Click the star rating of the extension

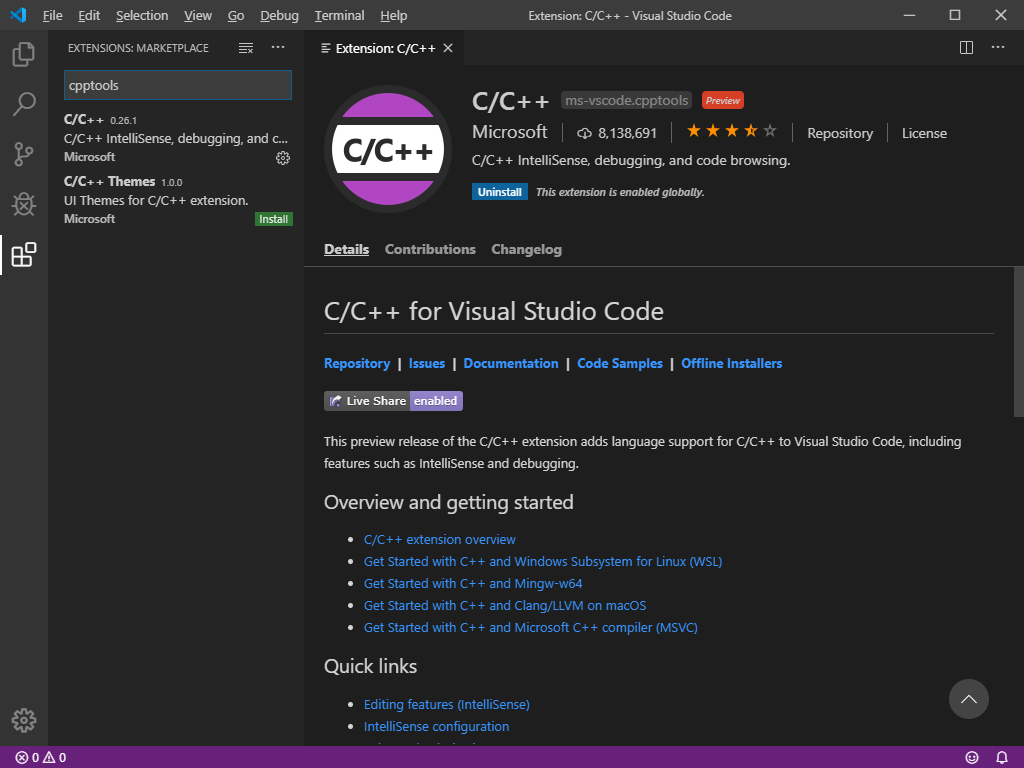(731, 131)
